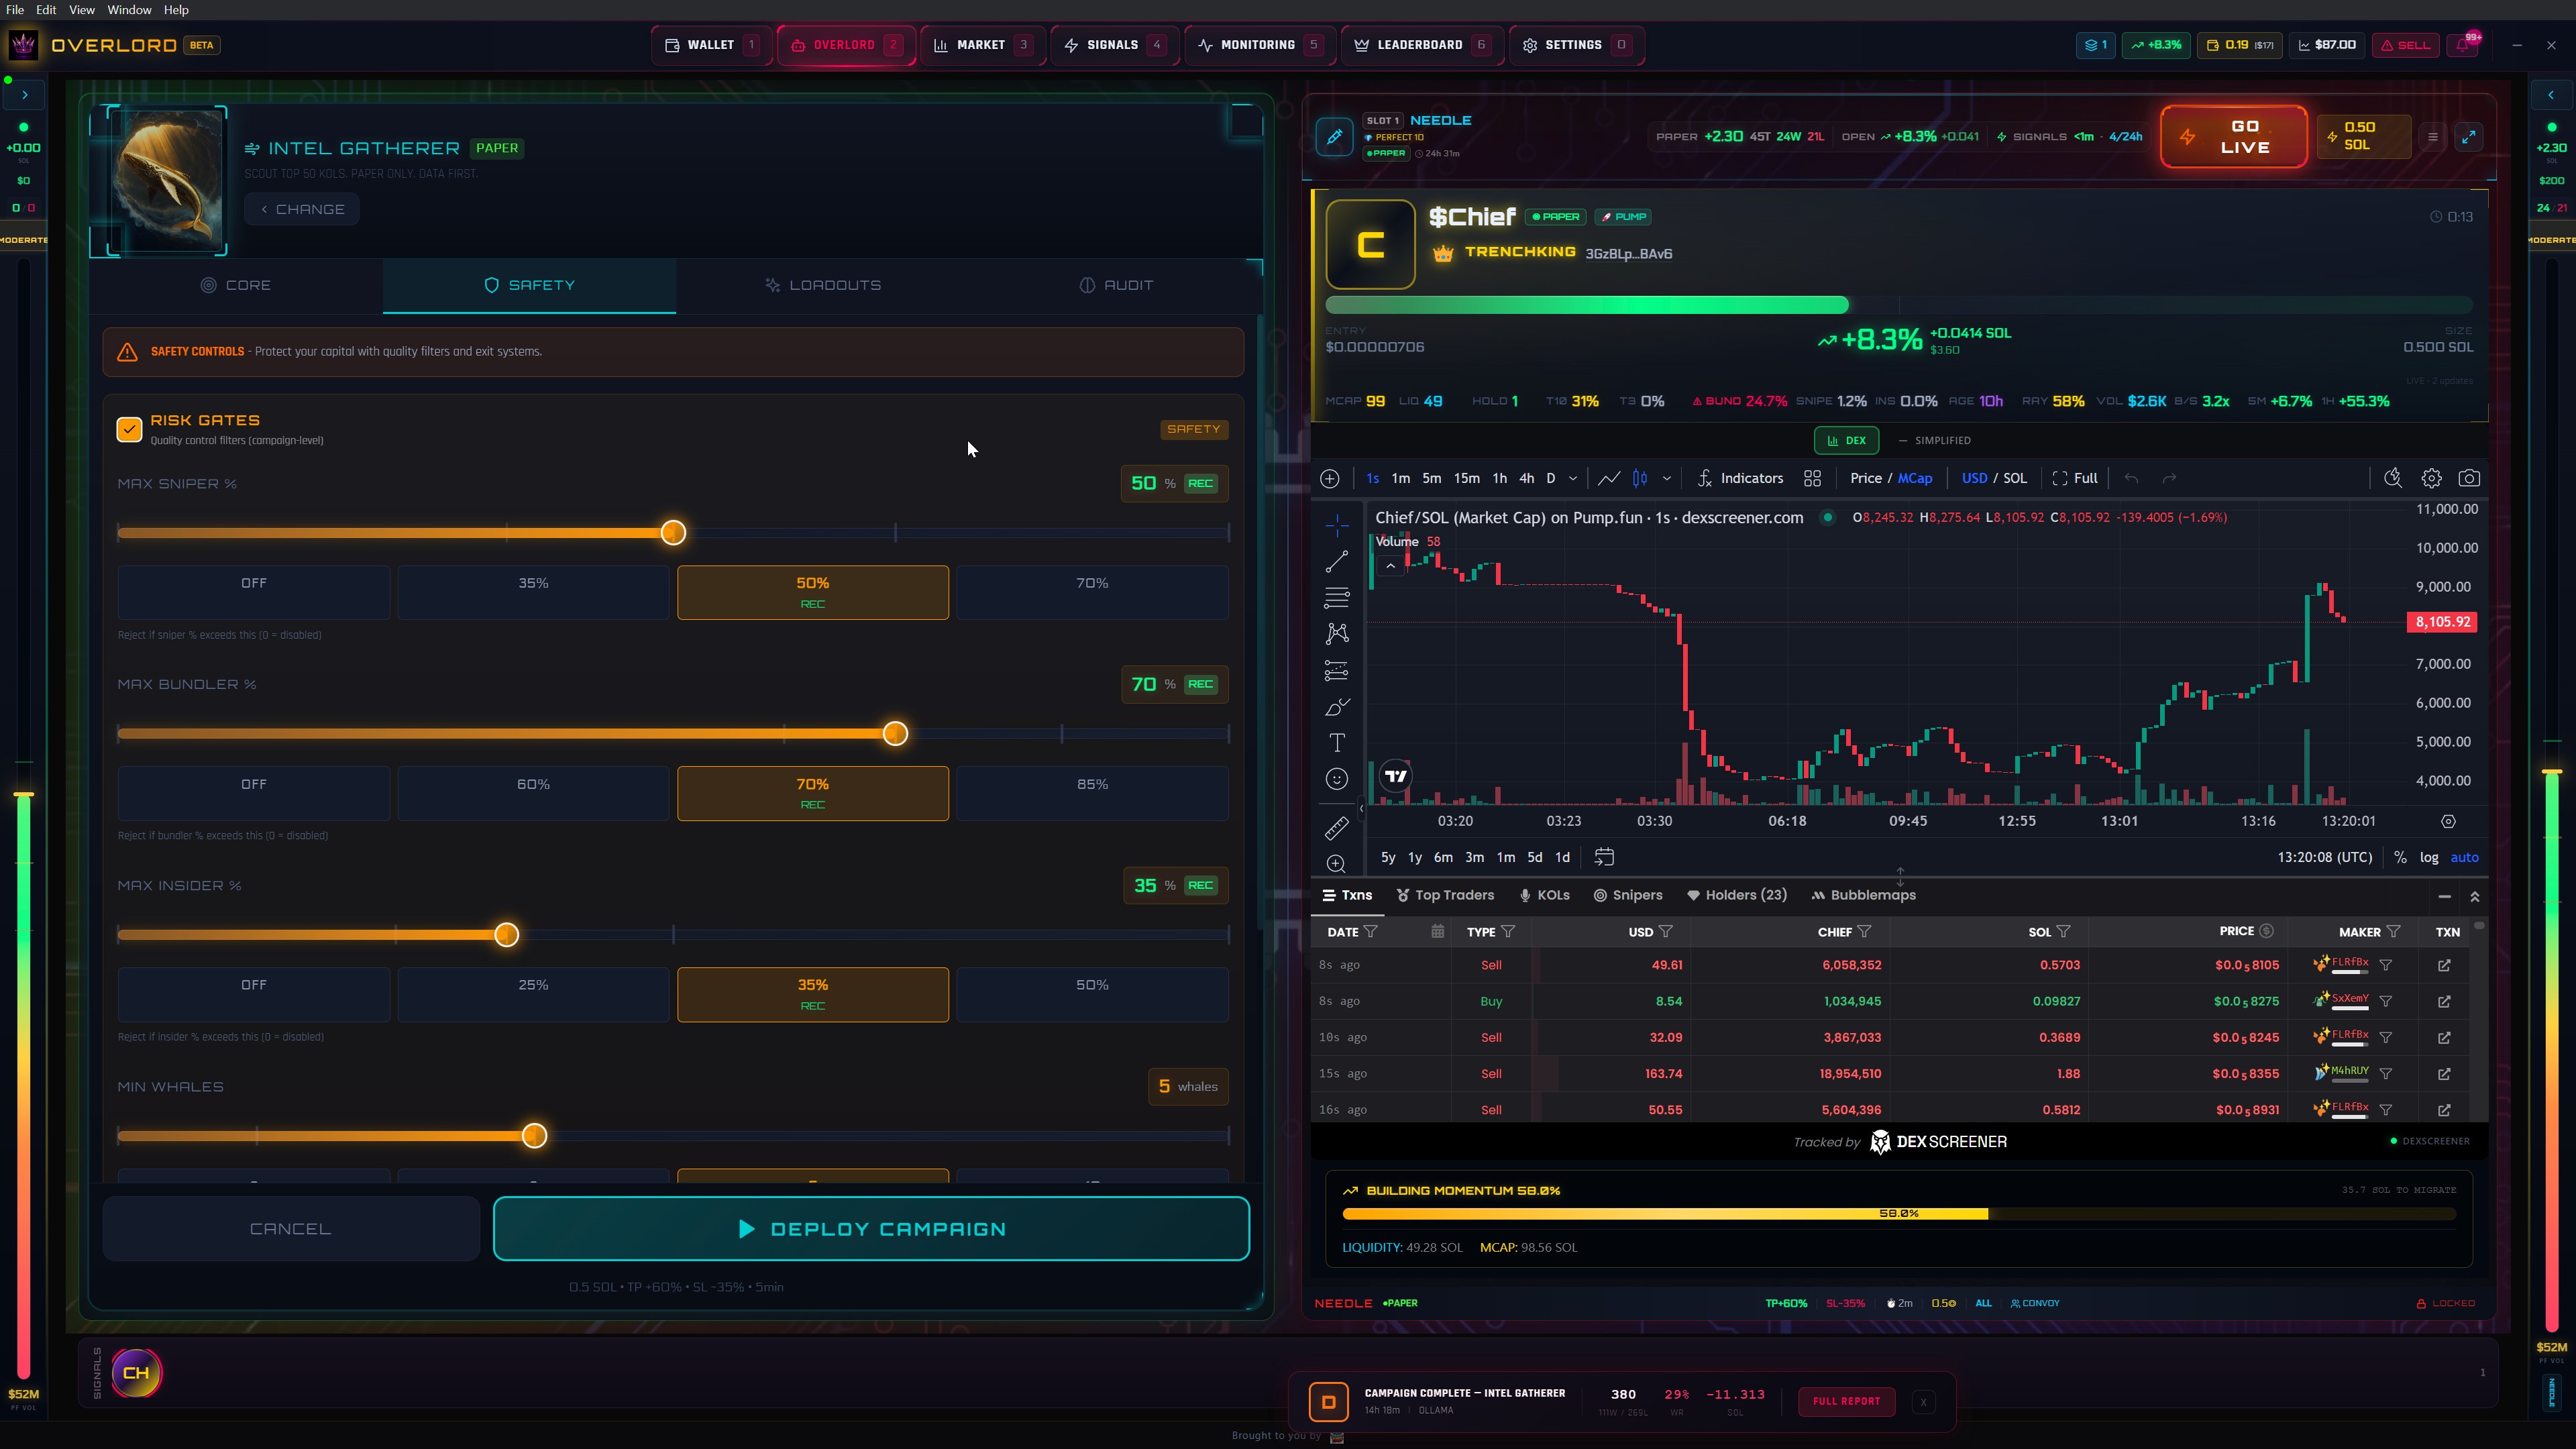Viewport: 2576px width, 1449px height.
Task: Switch to the LOADOUTS tab
Action: click(823, 285)
